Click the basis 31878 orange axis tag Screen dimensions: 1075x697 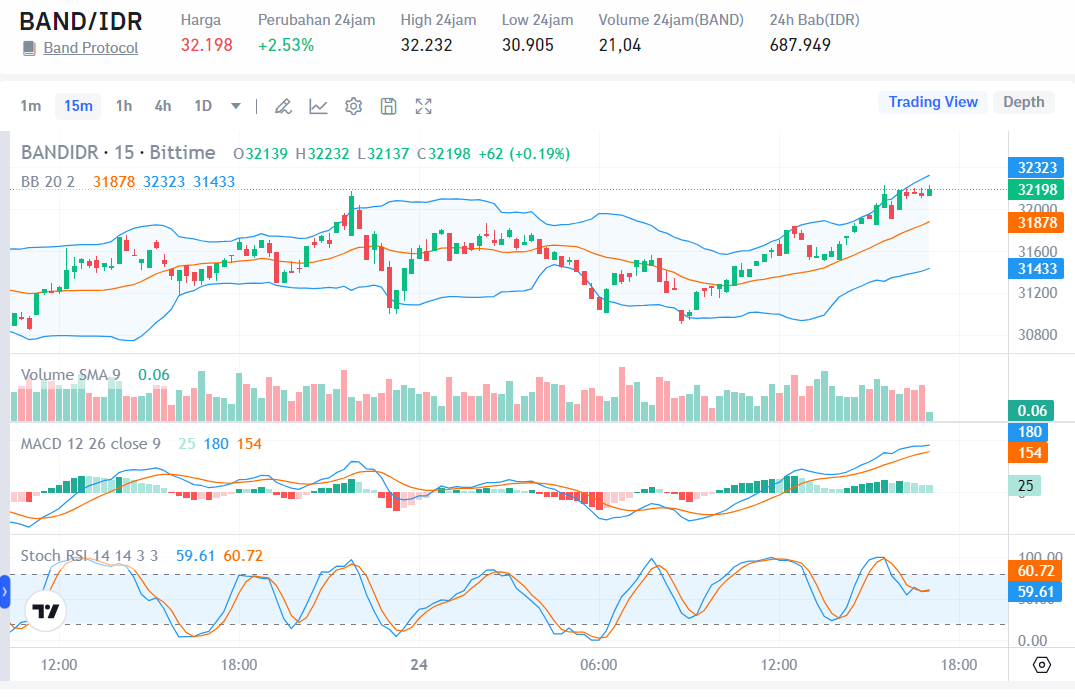pos(1036,223)
